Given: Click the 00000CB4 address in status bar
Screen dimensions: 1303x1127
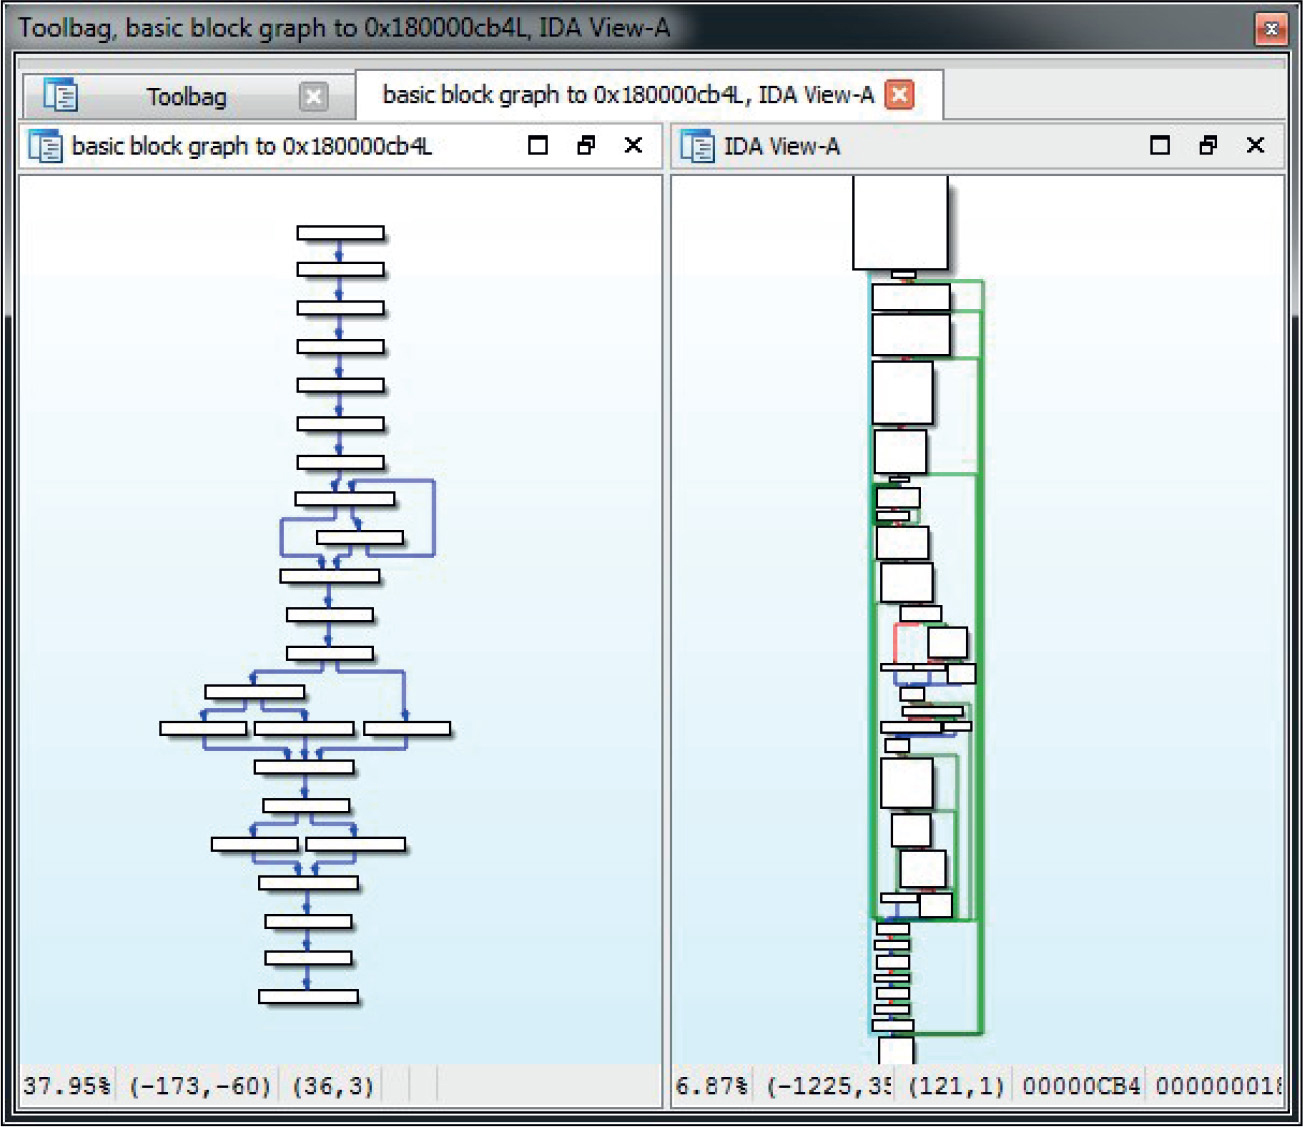Looking at the screenshot, I should pyautogui.click(x=1081, y=1086).
